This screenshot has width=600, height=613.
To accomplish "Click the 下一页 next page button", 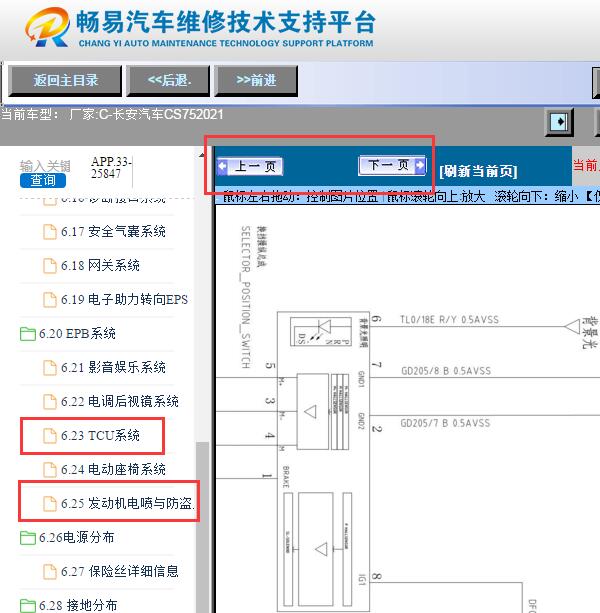I will click(392, 165).
